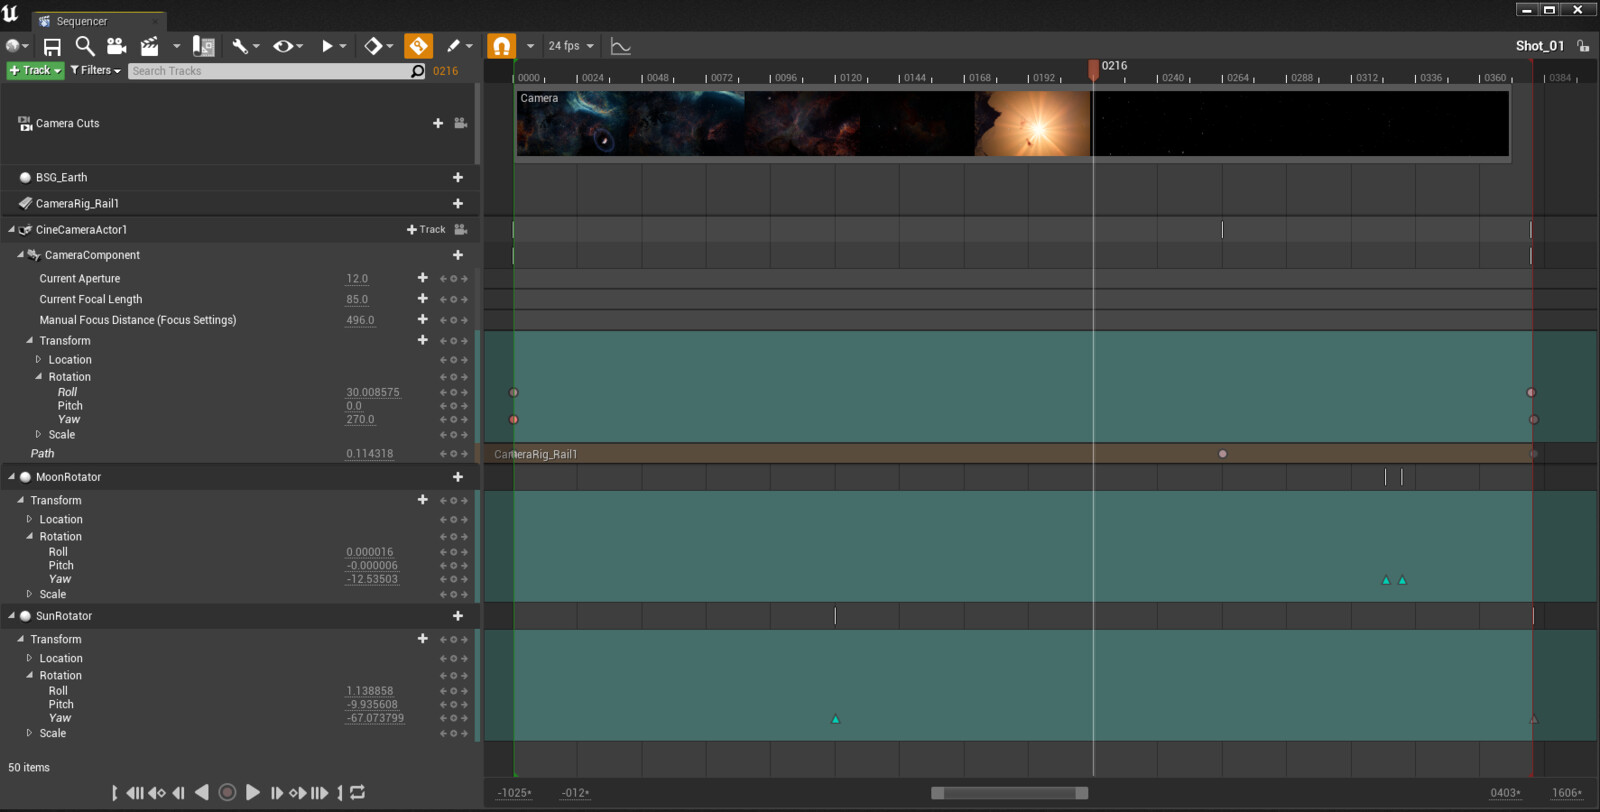Click the green Track add button
The width and height of the screenshot is (1600, 812).
pyautogui.click(x=35, y=70)
